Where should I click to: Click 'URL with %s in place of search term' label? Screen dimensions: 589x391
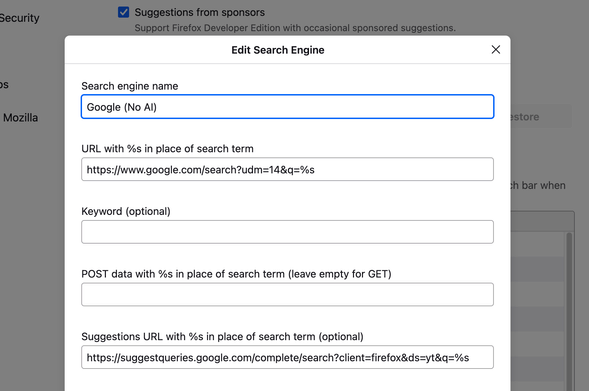tap(168, 149)
